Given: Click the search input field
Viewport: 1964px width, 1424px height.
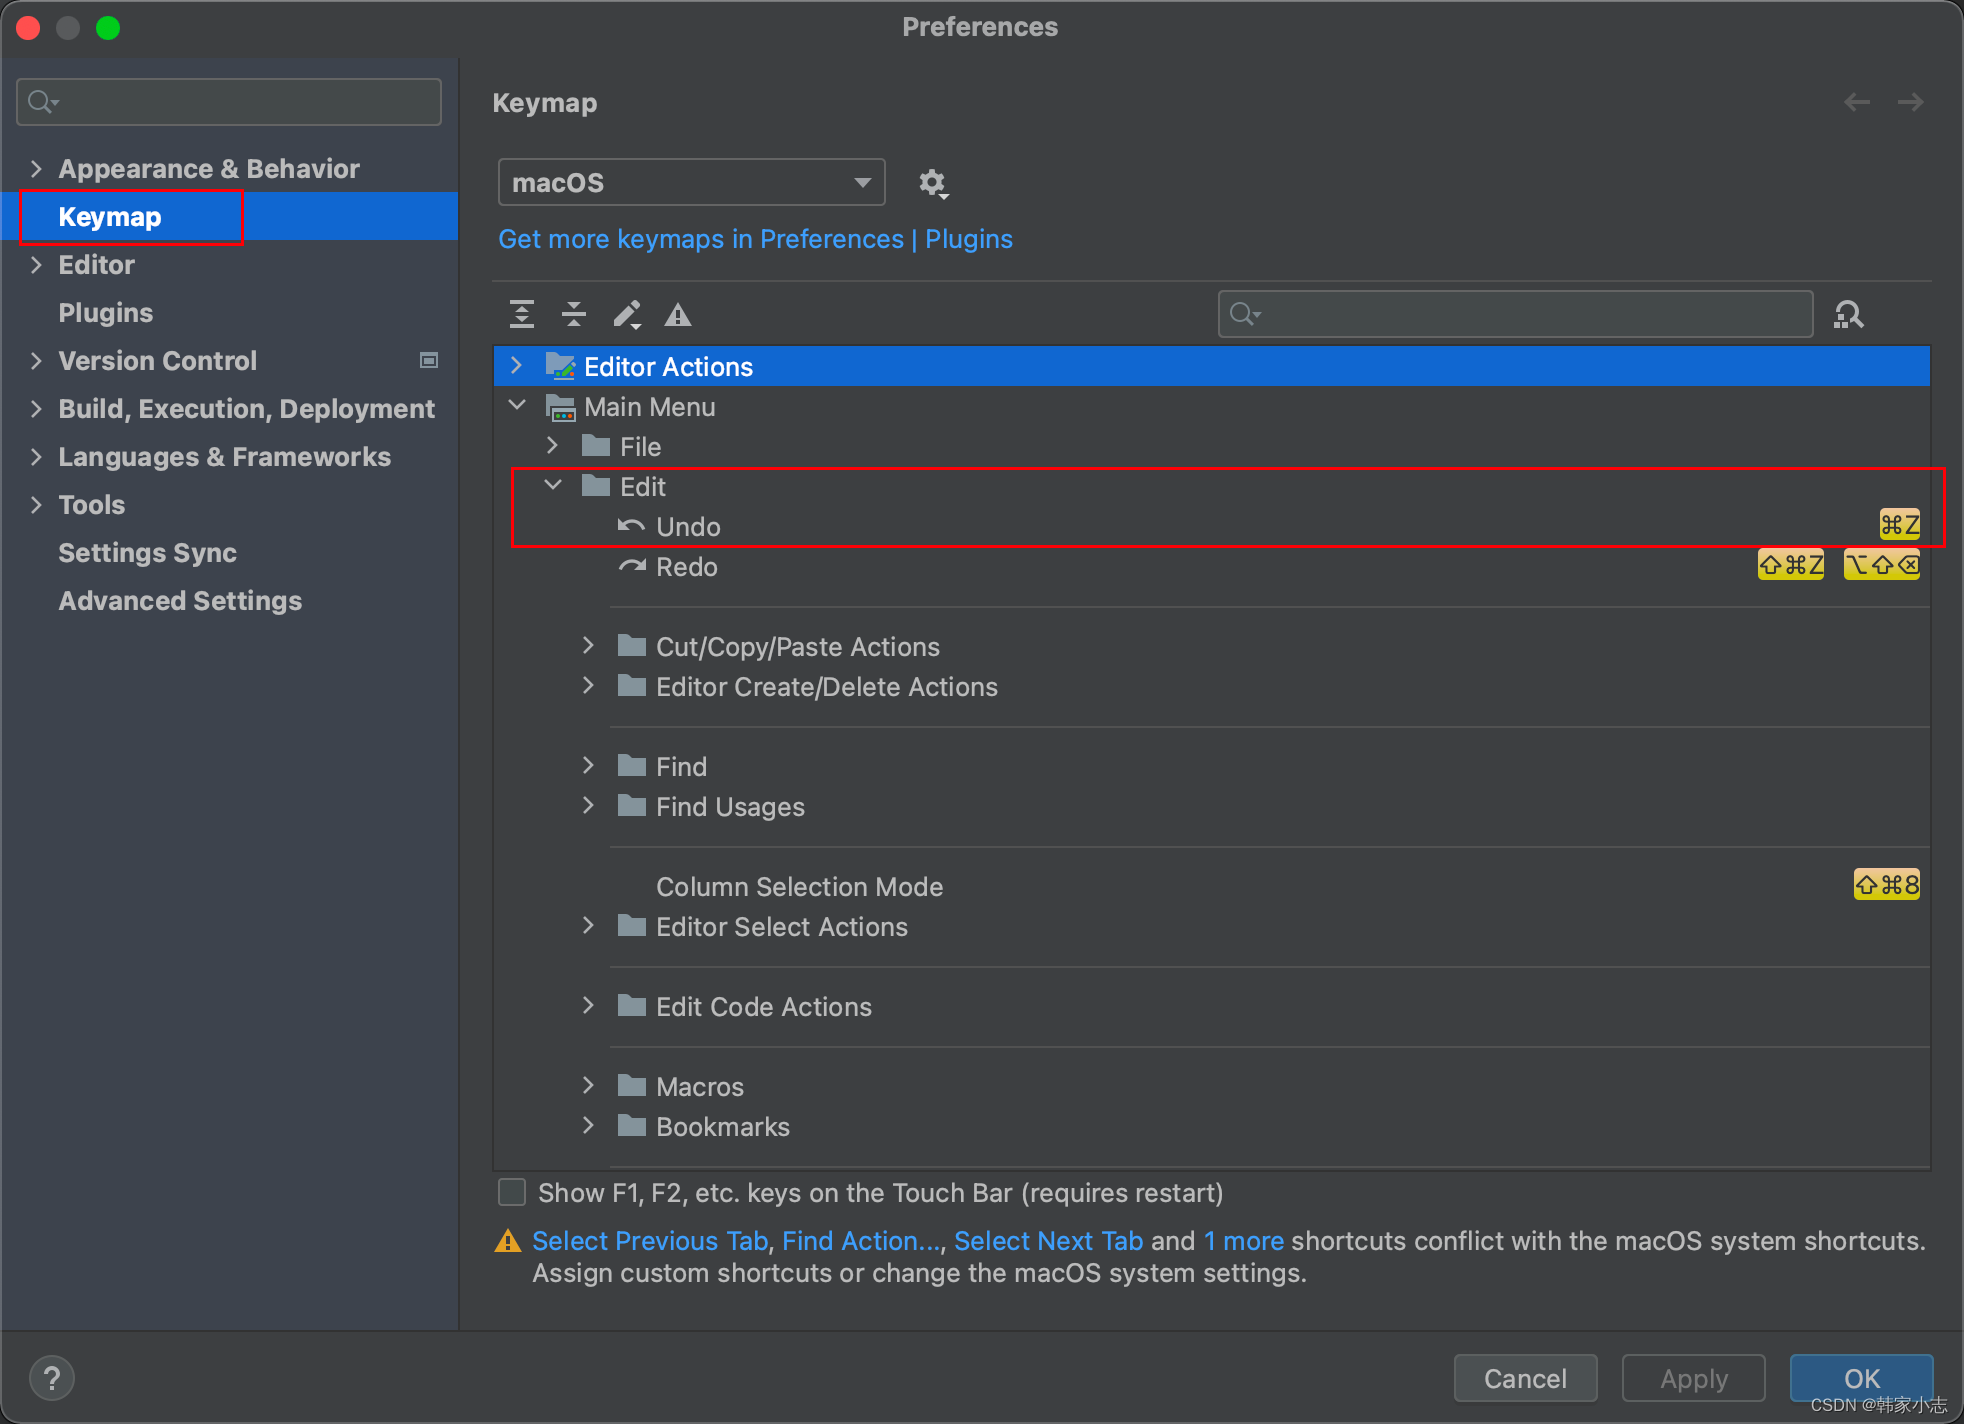Looking at the screenshot, I should [1516, 314].
